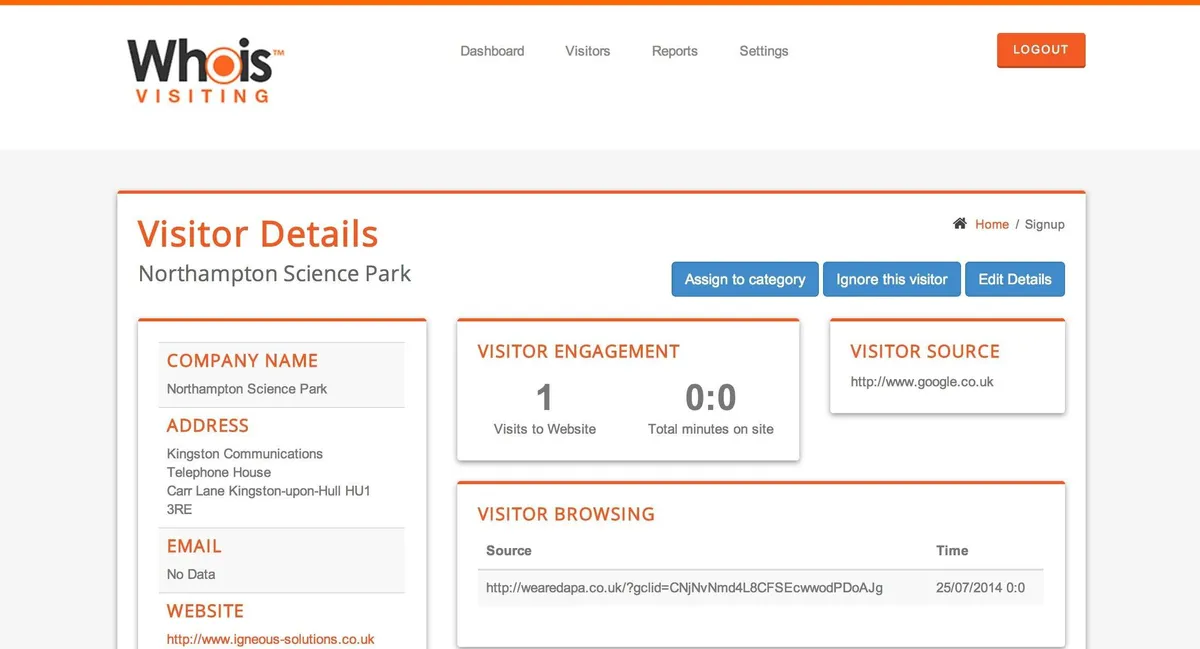Click the VISITOR BROWSING heading
This screenshot has height=649, width=1200.
(566, 515)
